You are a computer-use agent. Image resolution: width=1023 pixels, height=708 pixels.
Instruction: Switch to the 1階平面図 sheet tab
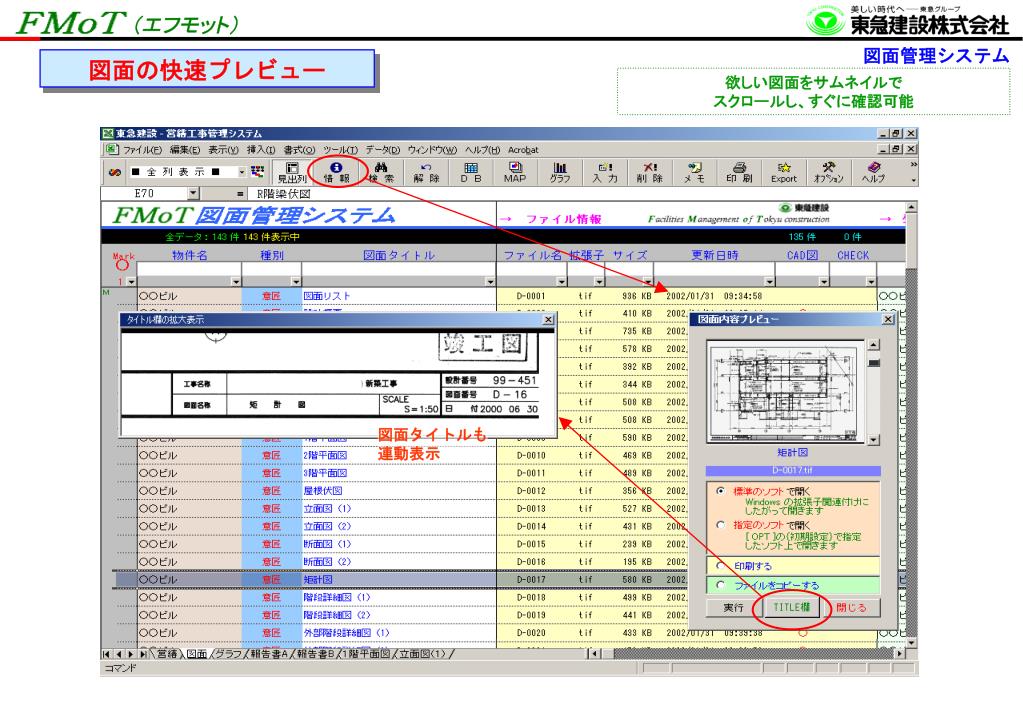click(x=367, y=653)
